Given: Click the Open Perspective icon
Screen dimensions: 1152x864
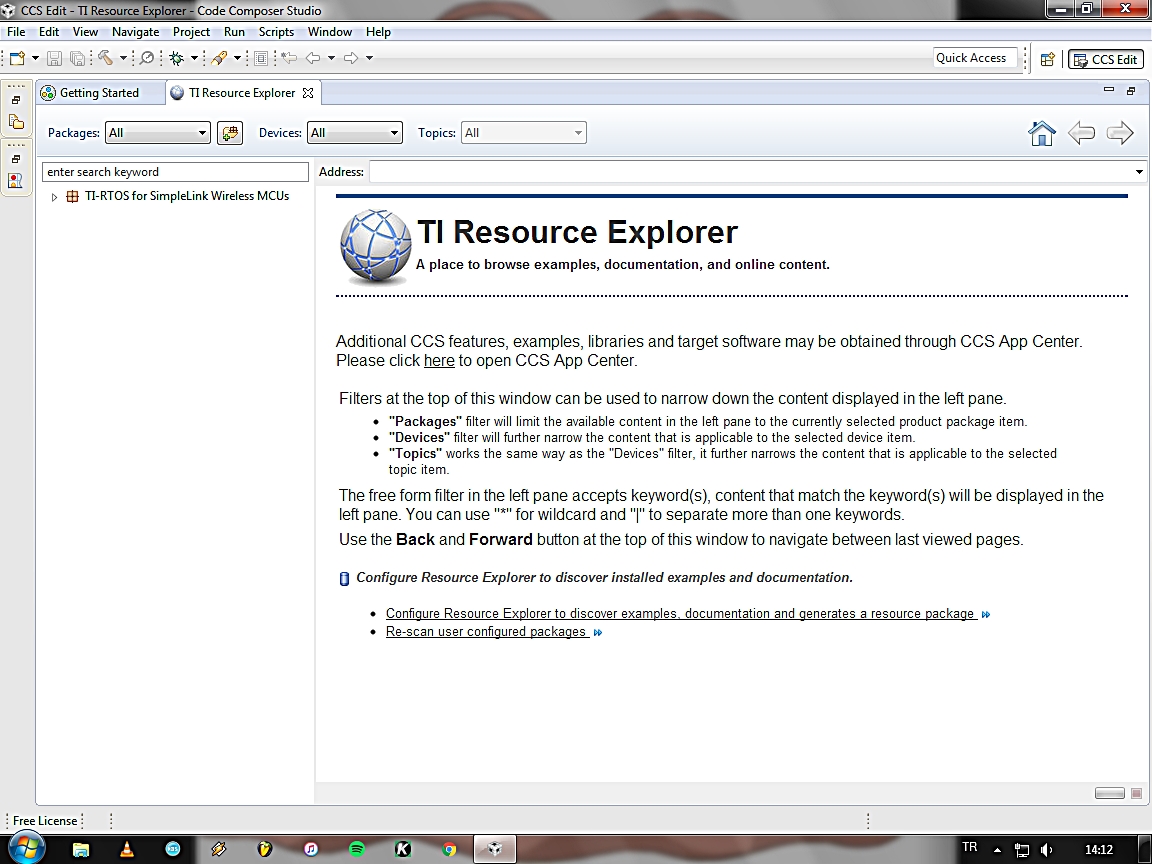Looking at the screenshot, I should tap(1048, 59).
